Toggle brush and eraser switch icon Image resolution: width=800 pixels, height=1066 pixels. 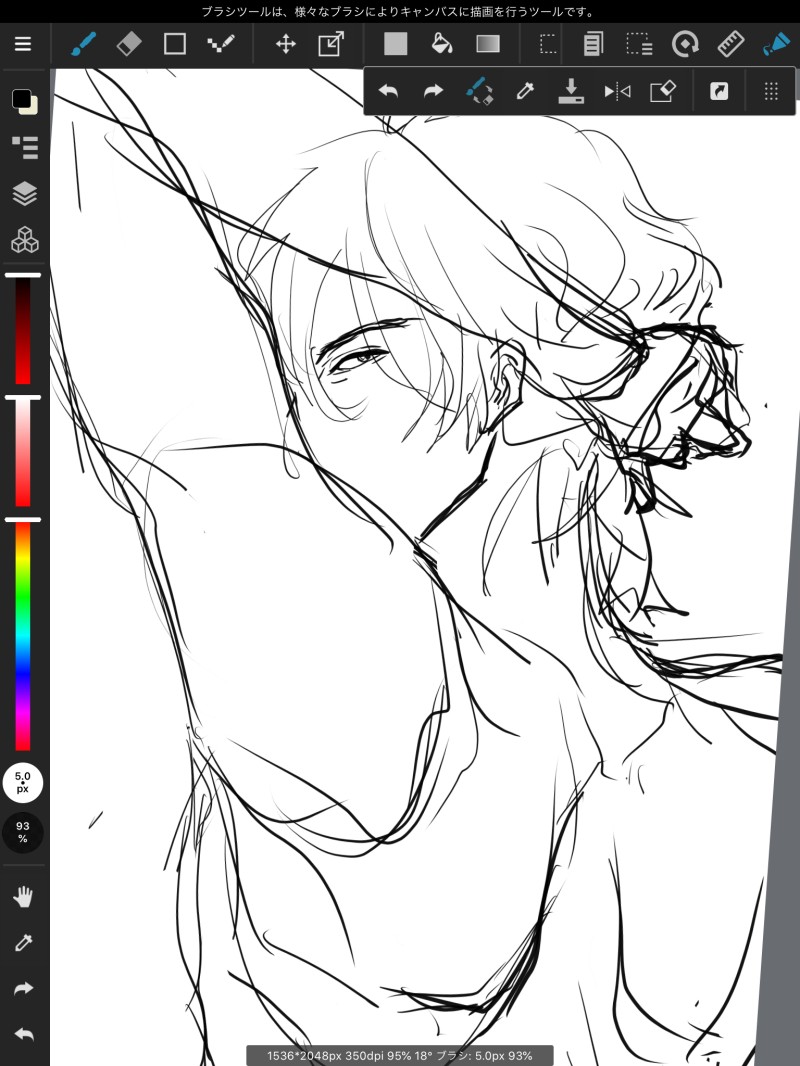point(479,91)
